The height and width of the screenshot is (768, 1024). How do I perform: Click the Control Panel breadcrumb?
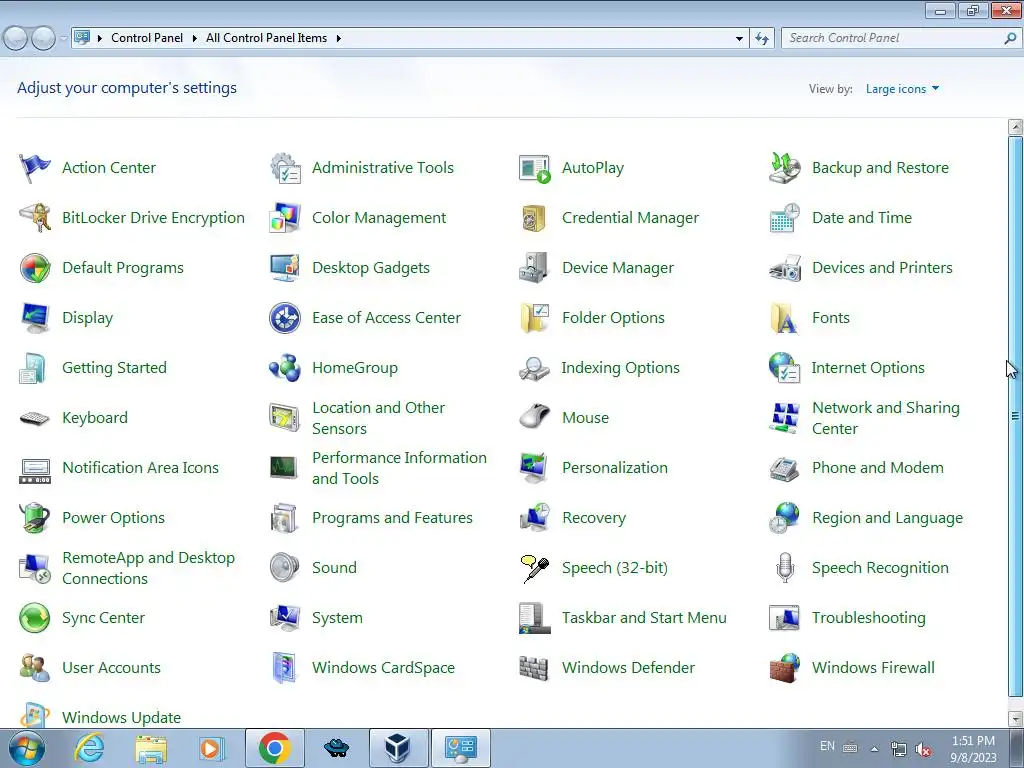(x=147, y=39)
